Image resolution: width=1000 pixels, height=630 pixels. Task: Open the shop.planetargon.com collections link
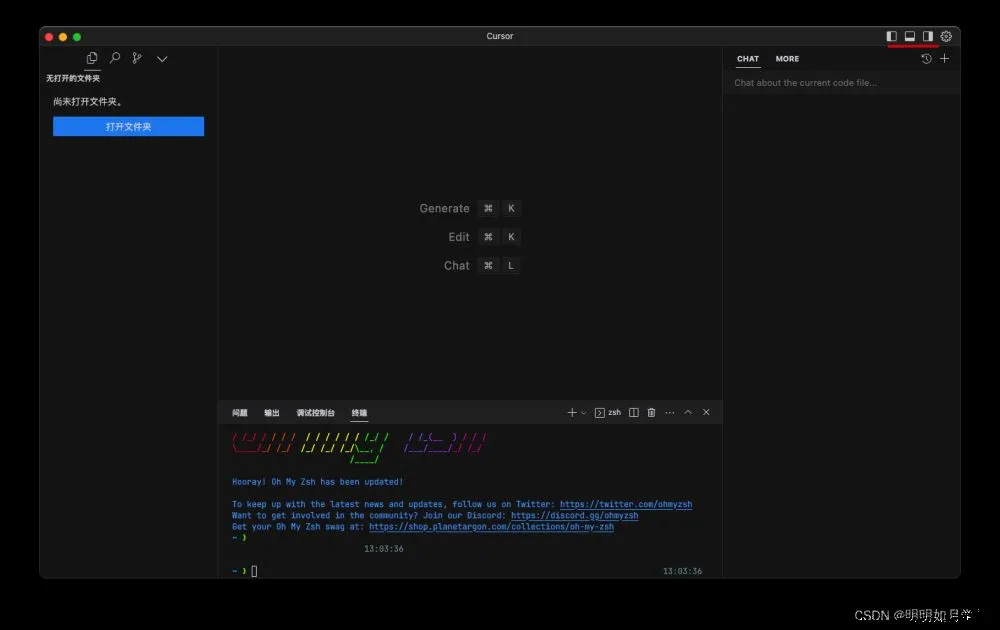491,527
